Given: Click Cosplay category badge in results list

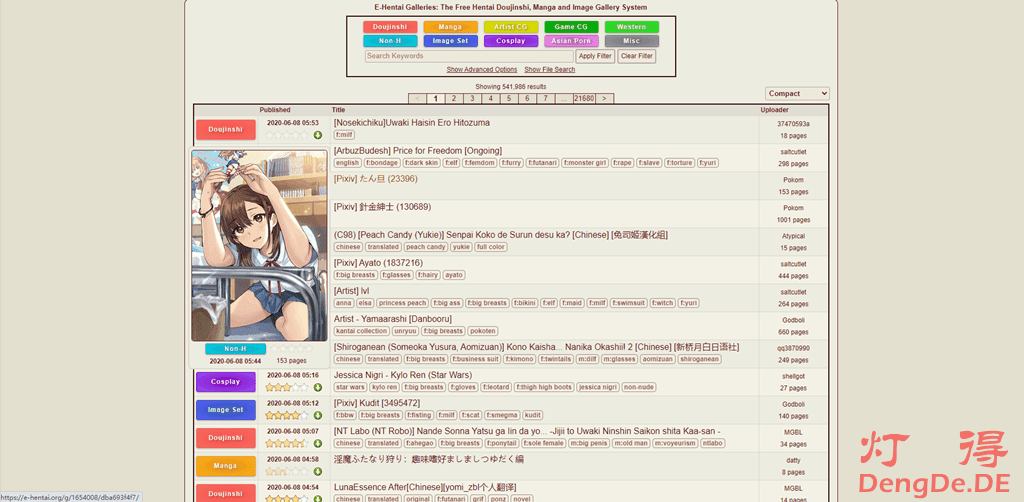Looking at the screenshot, I should tap(226, 382).
